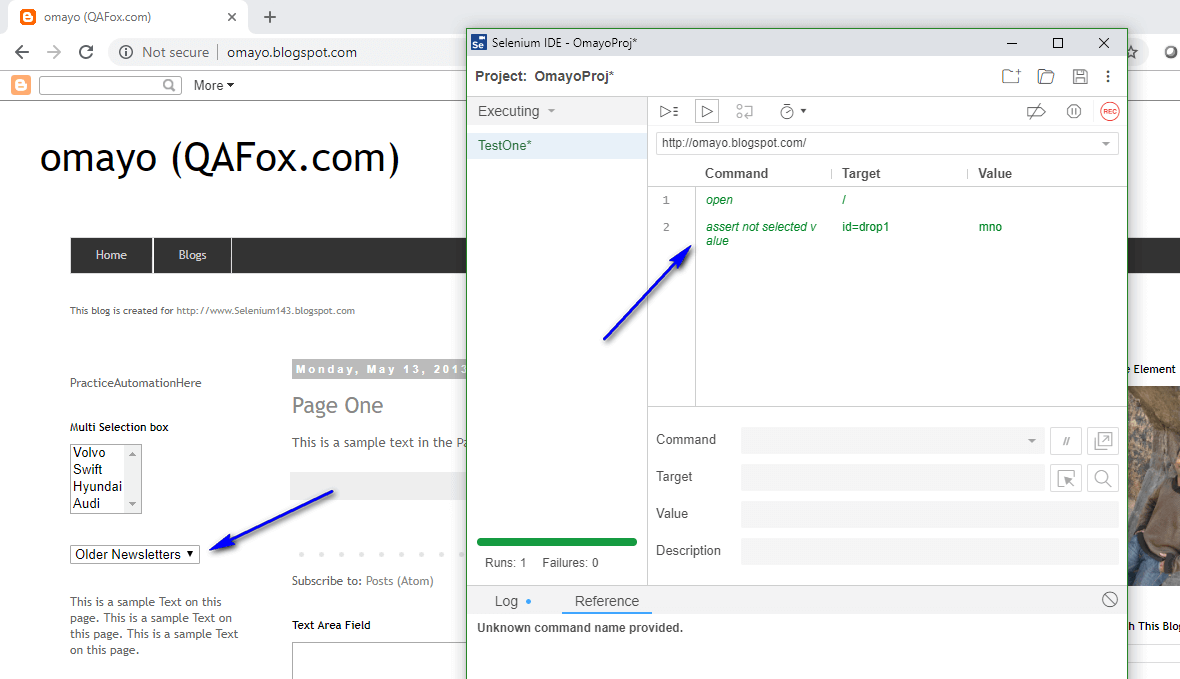The width and height of the screenshot is (1180, 679).
Task: Click omayo (QAFox.com) blog title
Action: (220, 158)
